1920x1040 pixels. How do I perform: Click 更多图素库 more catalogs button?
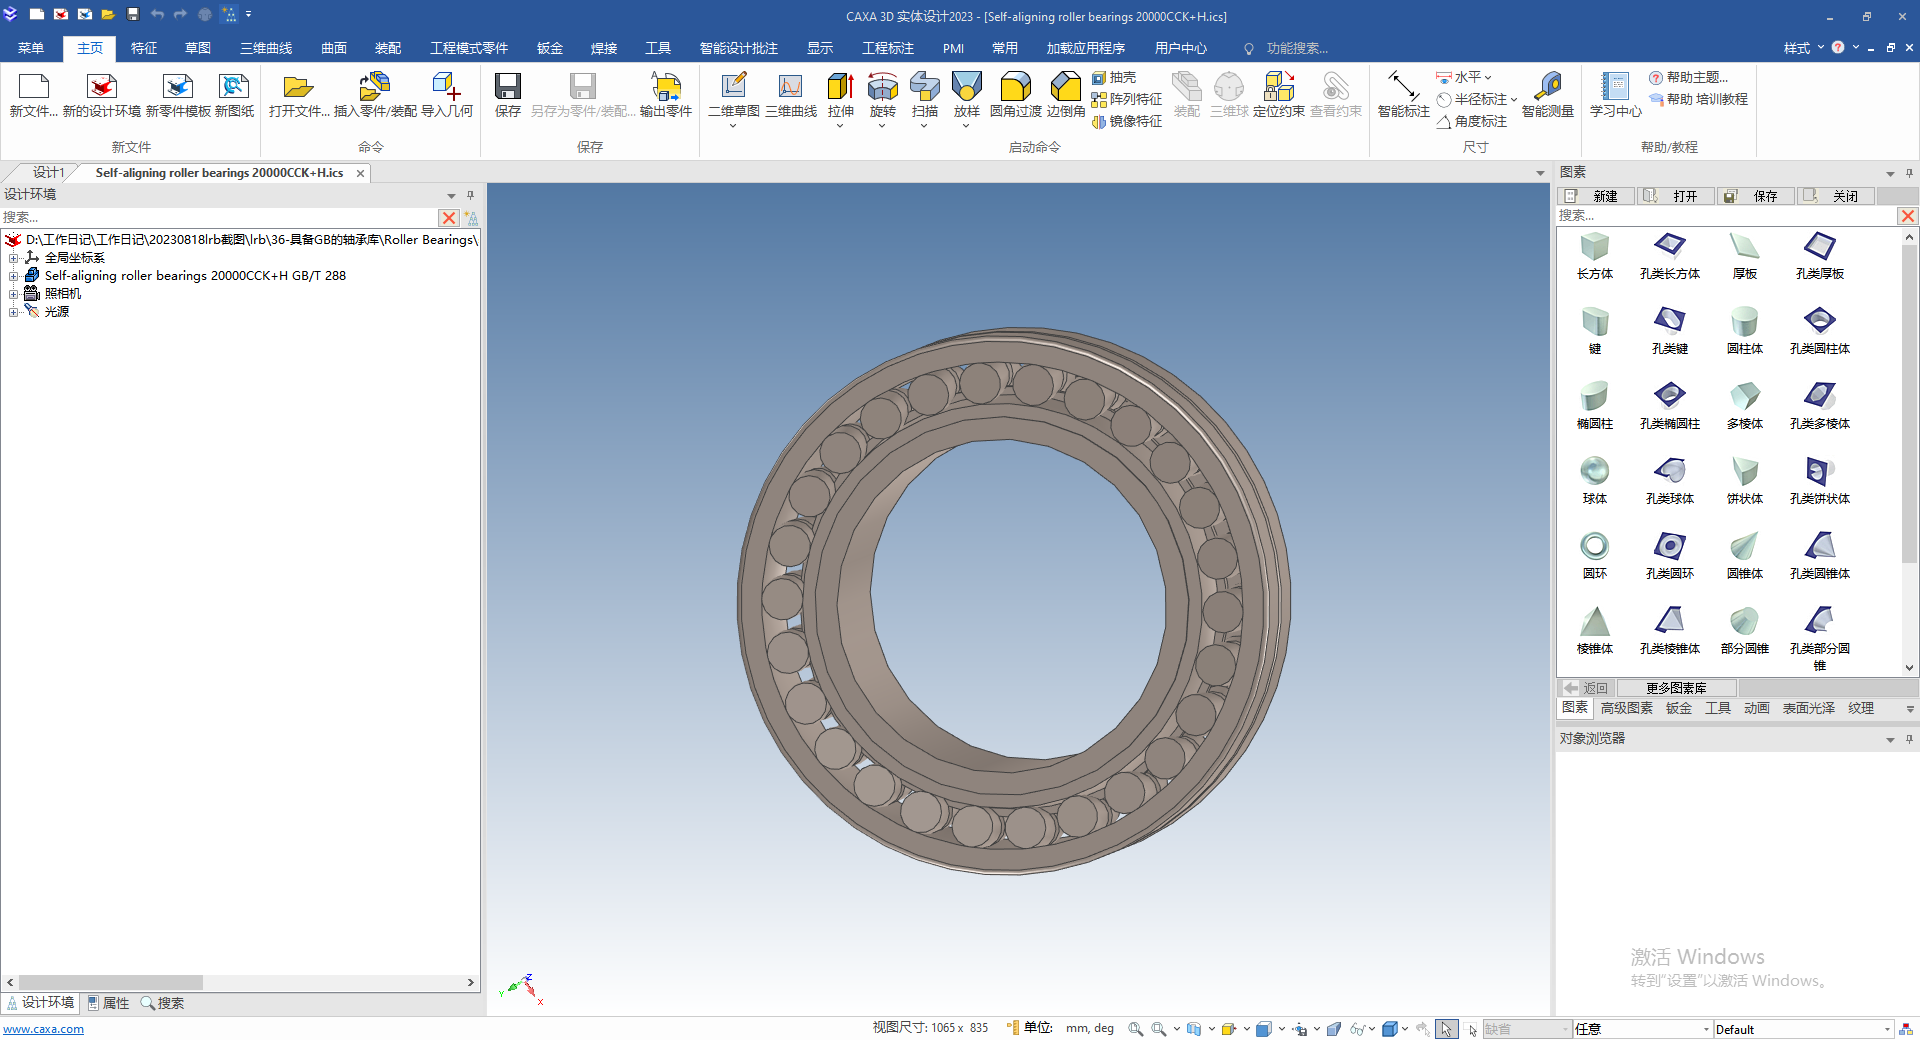click(1677, 688)
